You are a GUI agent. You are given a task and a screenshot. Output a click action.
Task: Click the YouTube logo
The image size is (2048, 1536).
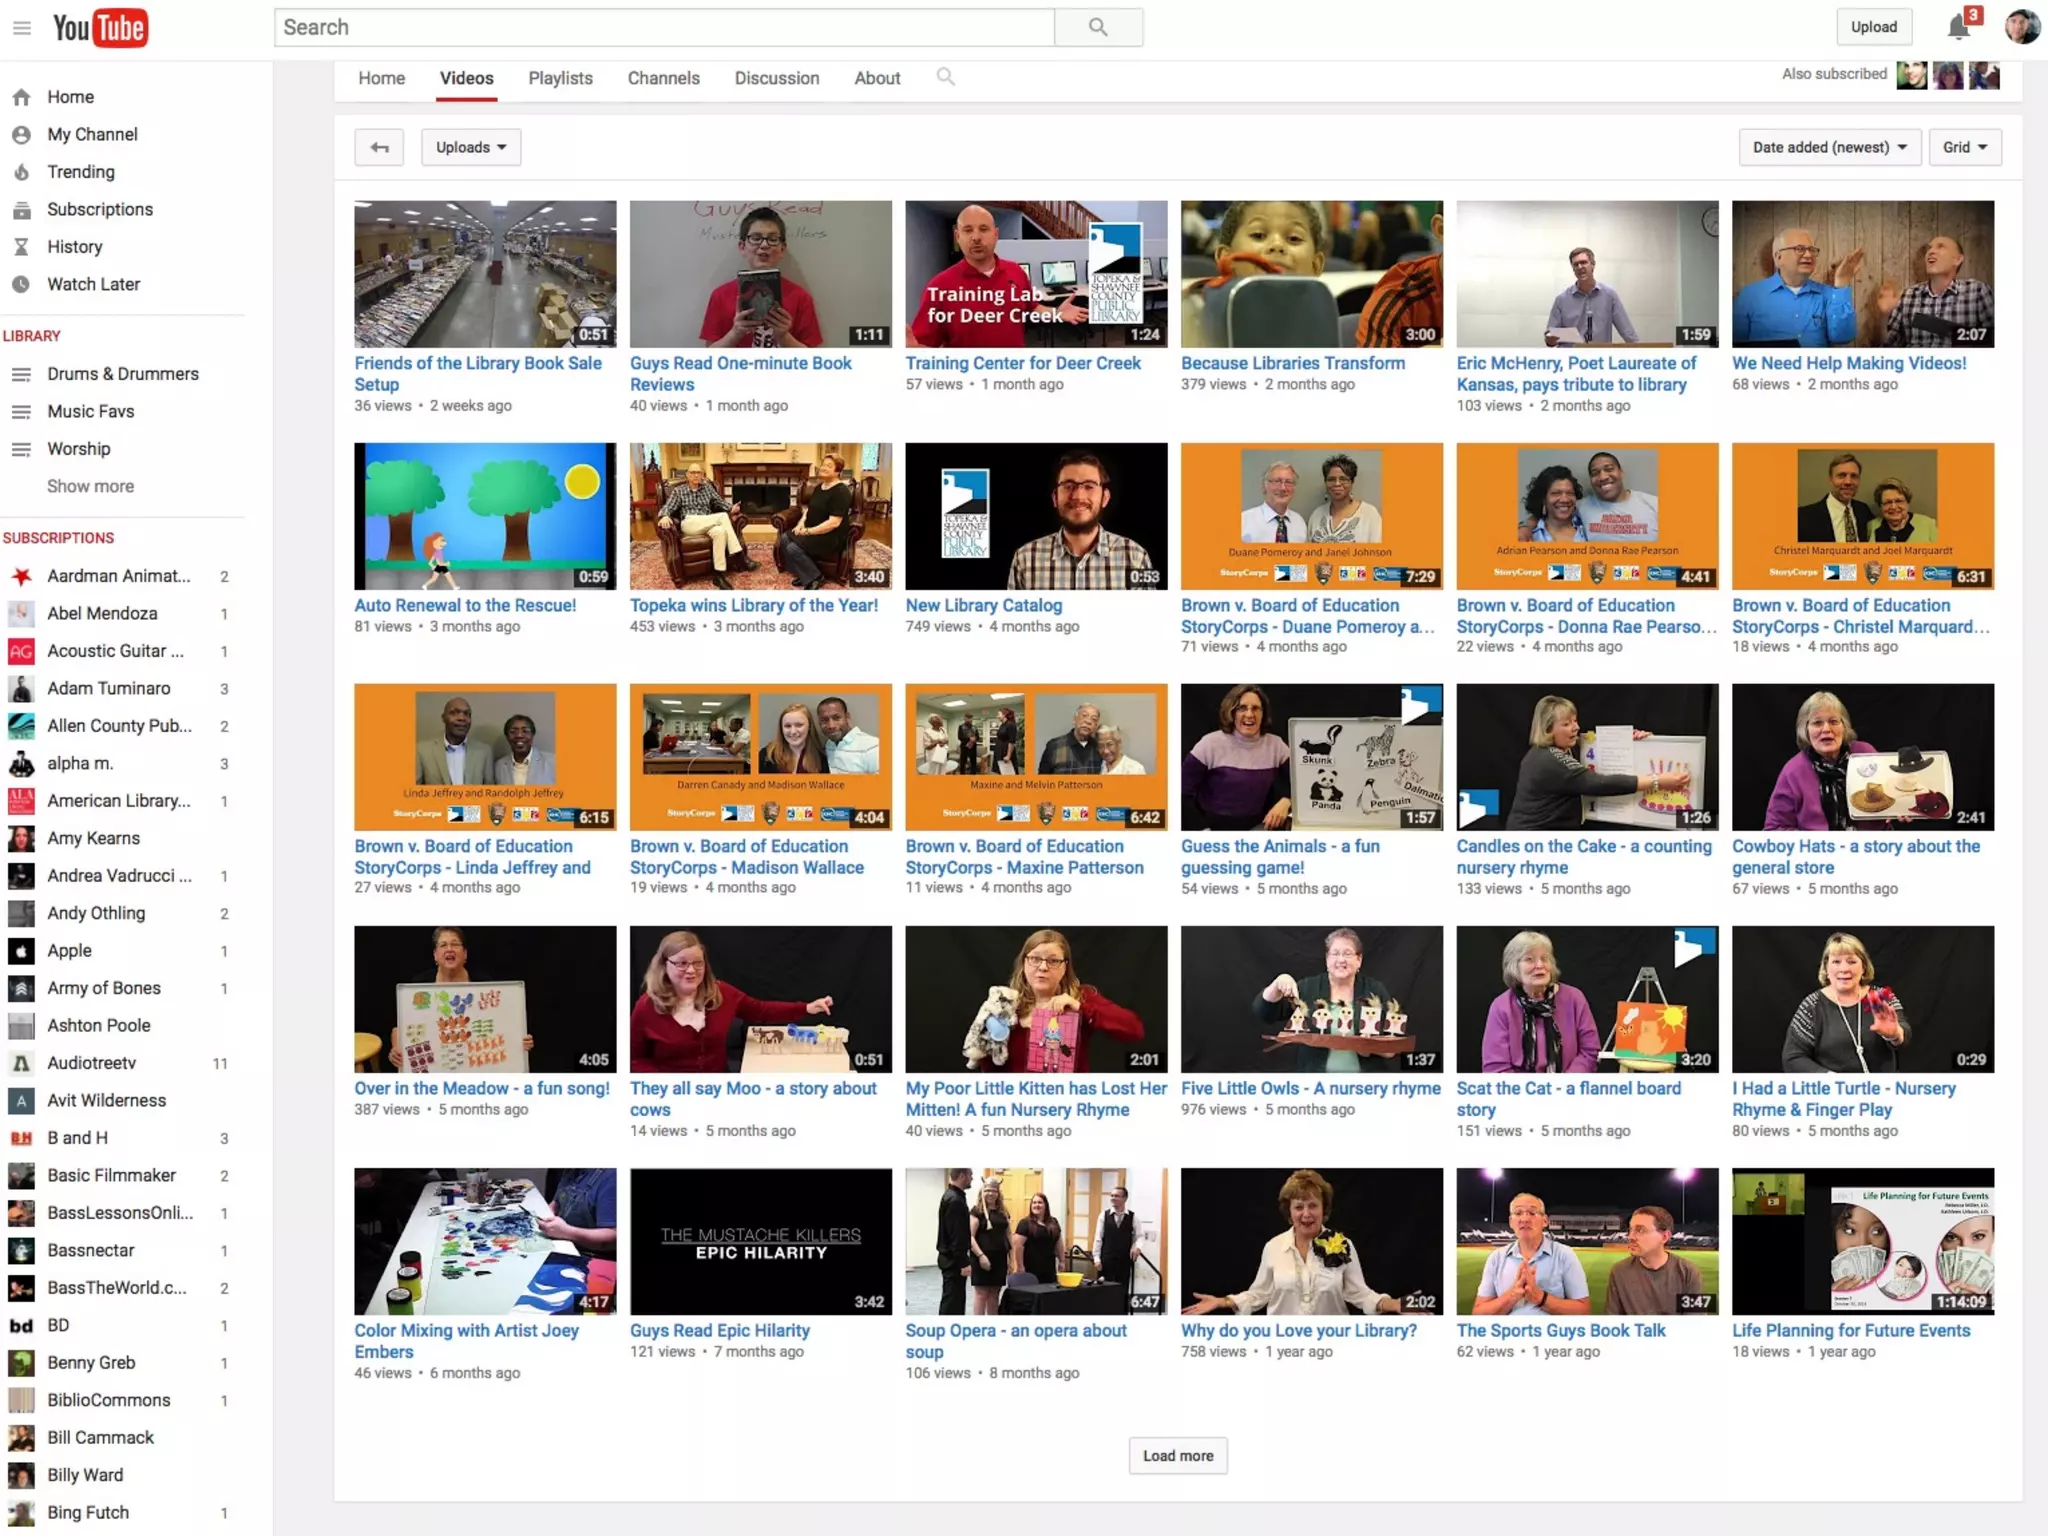100,28
